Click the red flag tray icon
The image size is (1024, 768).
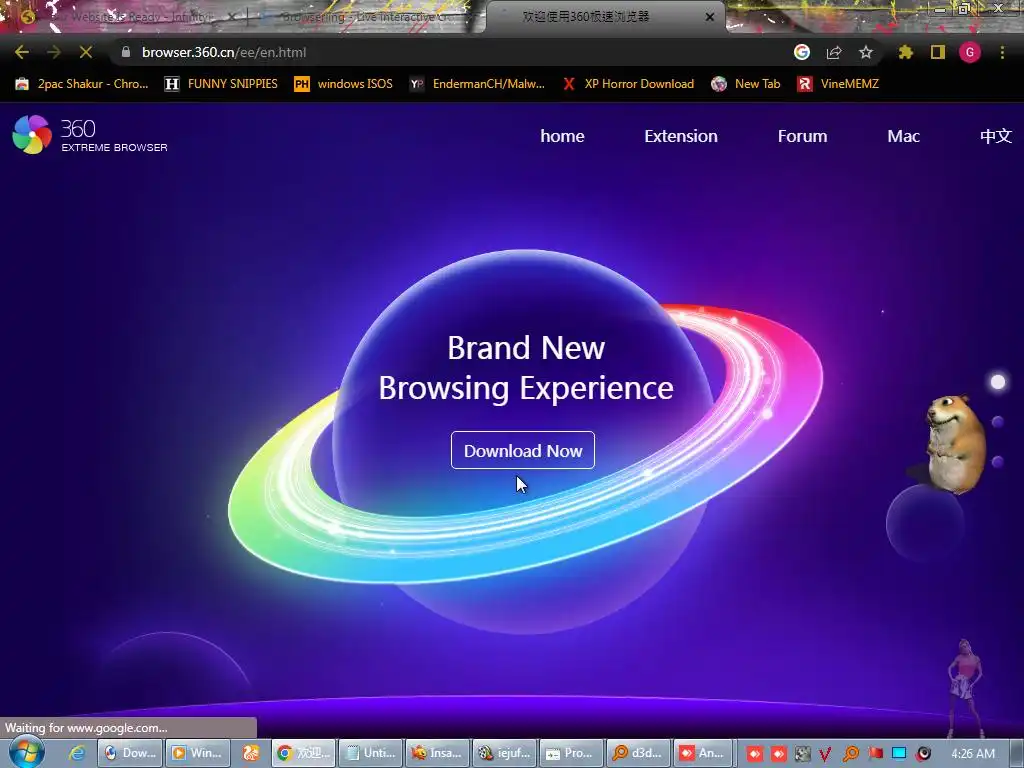tap(875, 754)
